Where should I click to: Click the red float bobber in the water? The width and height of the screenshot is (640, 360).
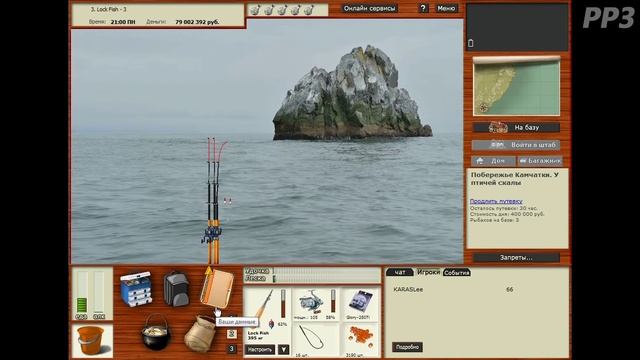[227, 201]
